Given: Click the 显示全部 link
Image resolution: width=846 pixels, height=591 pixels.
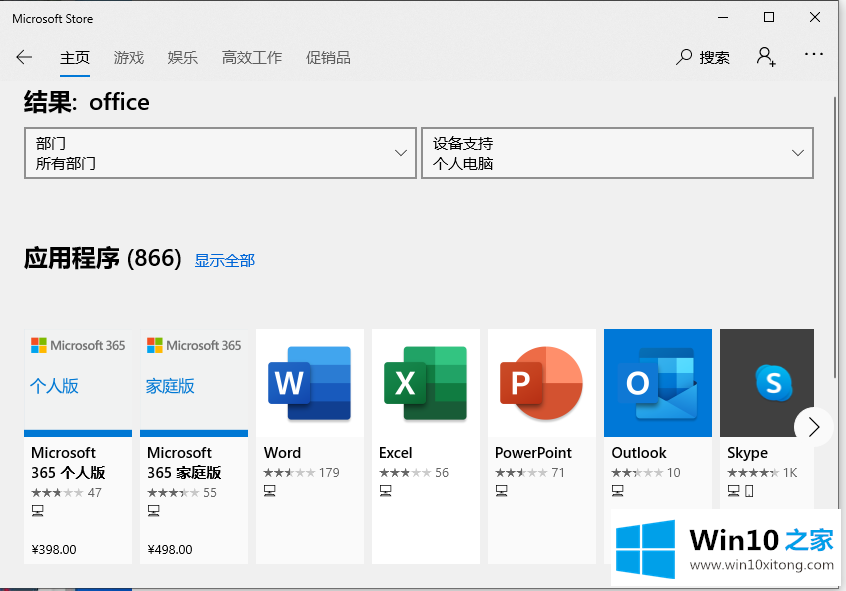Looking at the screenshot, I should tap(224, 261).
